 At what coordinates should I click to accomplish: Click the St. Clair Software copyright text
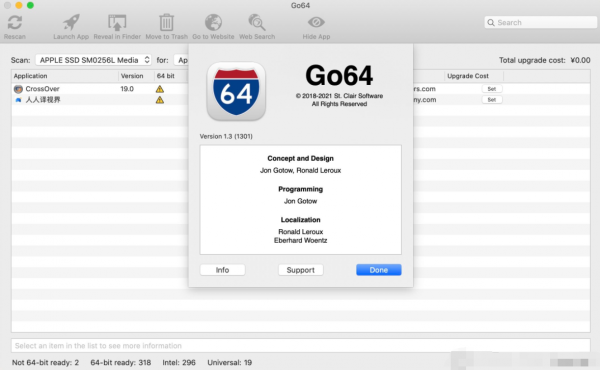point(339,96)
